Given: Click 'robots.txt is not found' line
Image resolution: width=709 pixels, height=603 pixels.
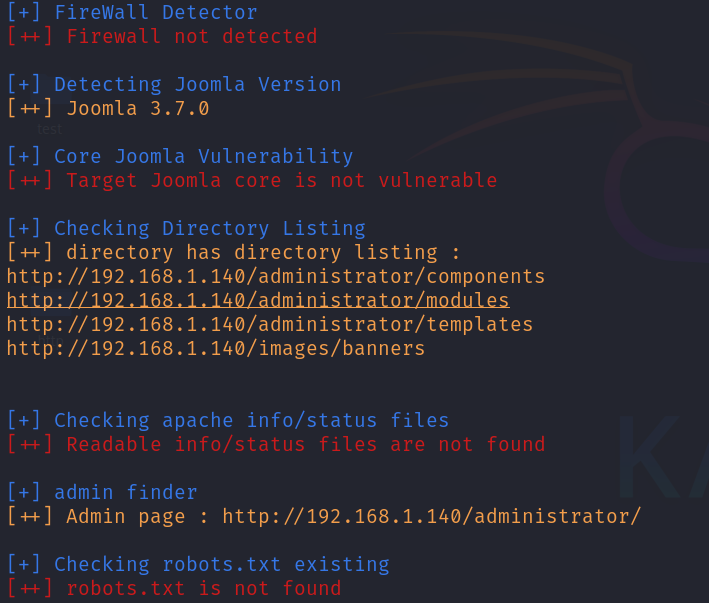Looking at the screenshot, I should click(x=204, y=589).
